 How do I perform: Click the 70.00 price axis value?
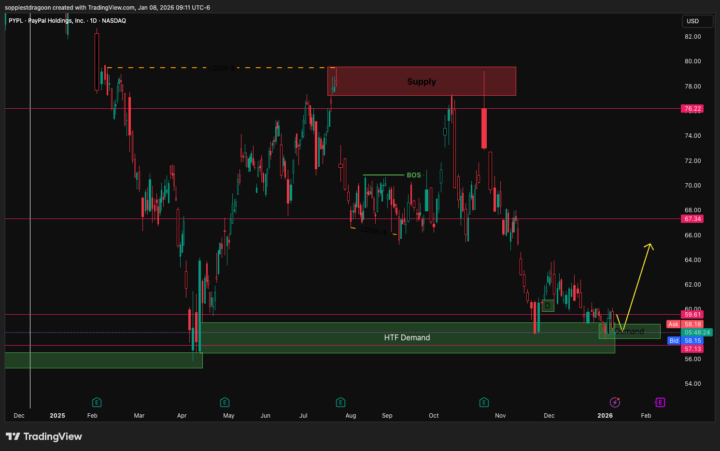(x=692, y=186)
